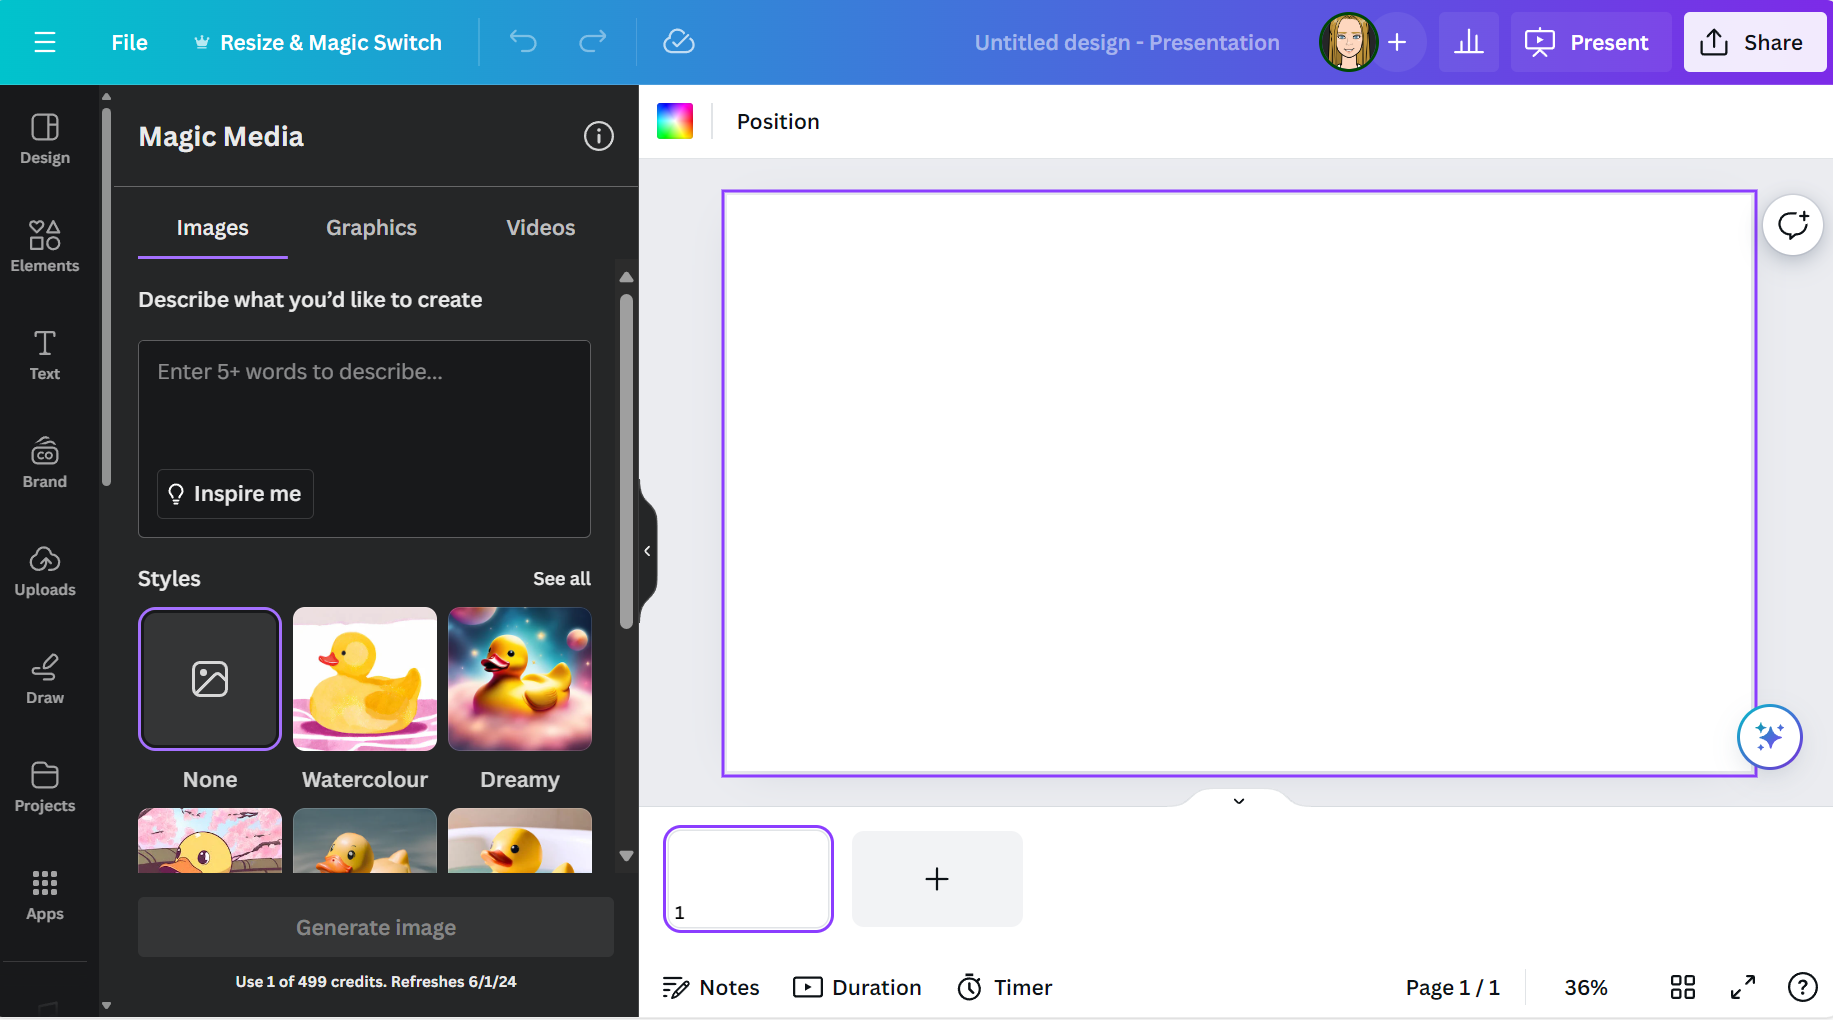Add a new page
1833x1020 pixels.
(x=937, y=879)
